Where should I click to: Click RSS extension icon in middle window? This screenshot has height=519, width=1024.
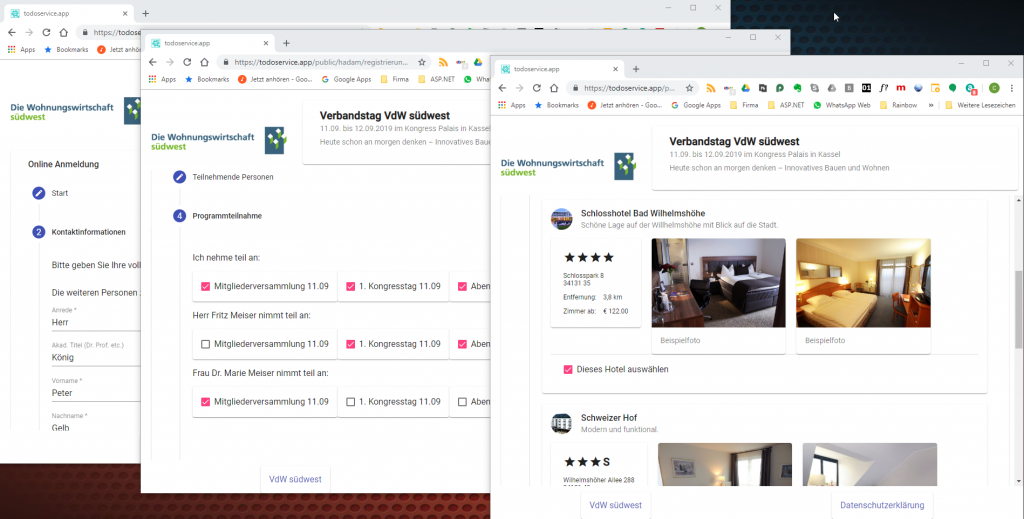pyautogui.click(x=443, y=62)
